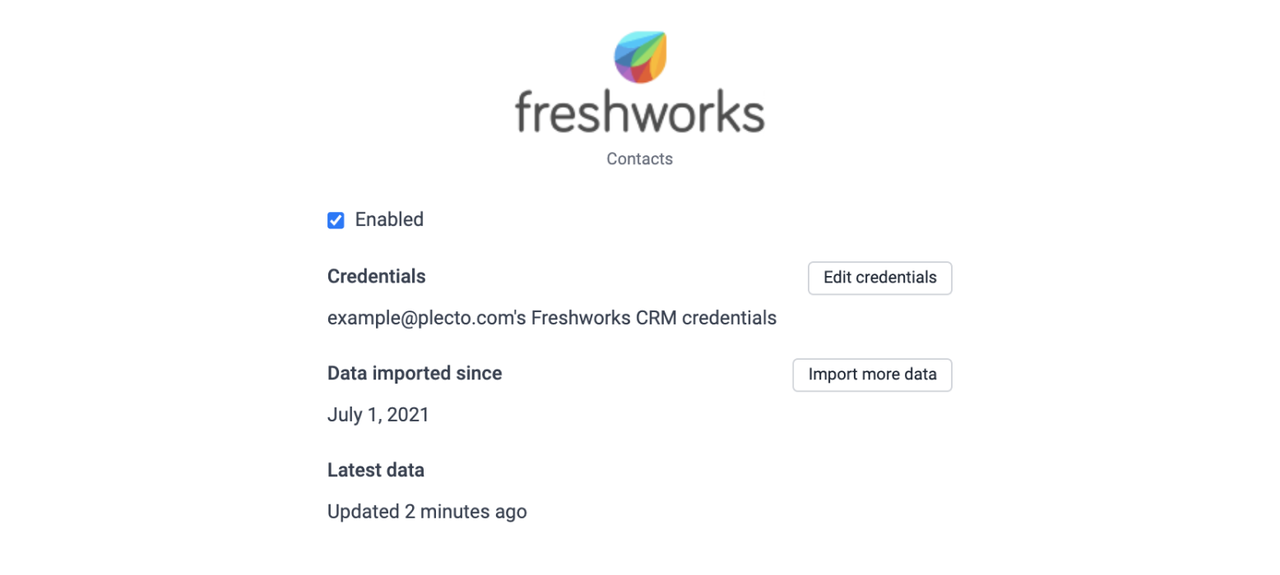Select the Credentials section heading
1280x575 pixels.
(x=376, y=277)
